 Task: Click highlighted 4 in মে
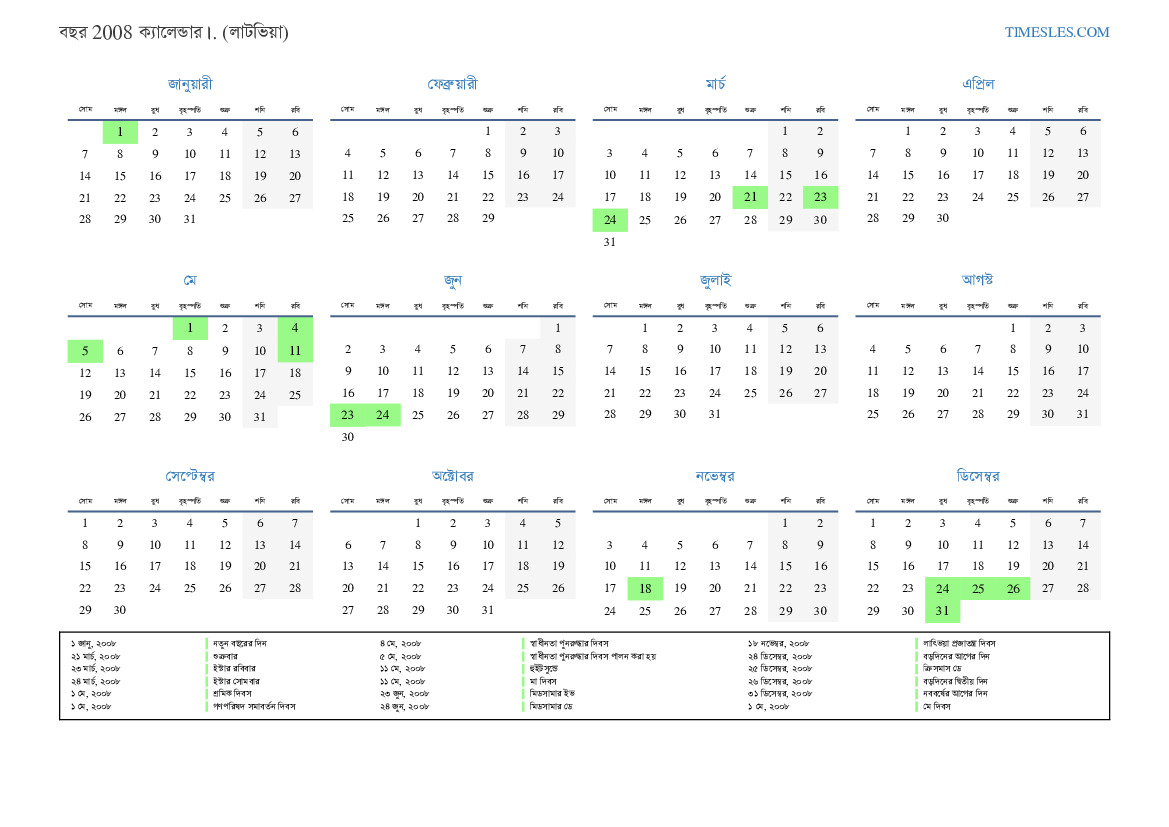click(x=295, y=328)
